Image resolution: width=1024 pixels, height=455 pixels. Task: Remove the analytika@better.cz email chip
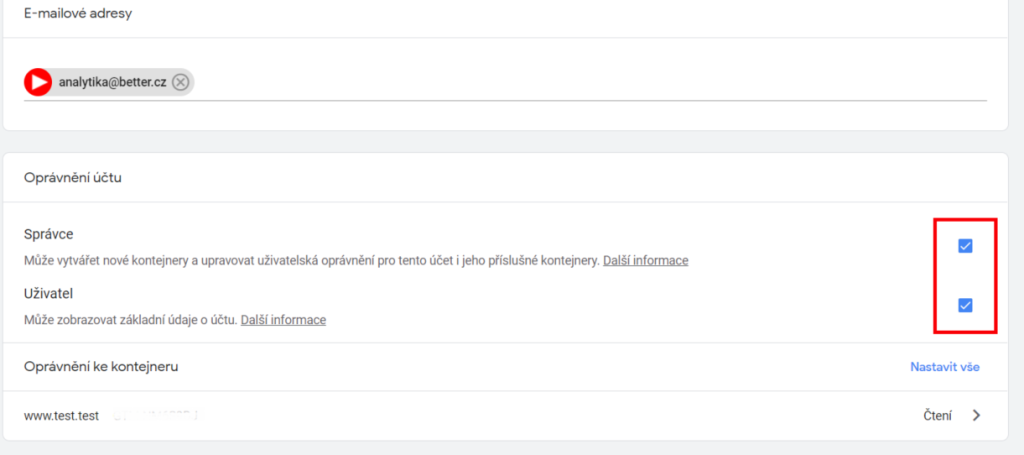[181, 82]
